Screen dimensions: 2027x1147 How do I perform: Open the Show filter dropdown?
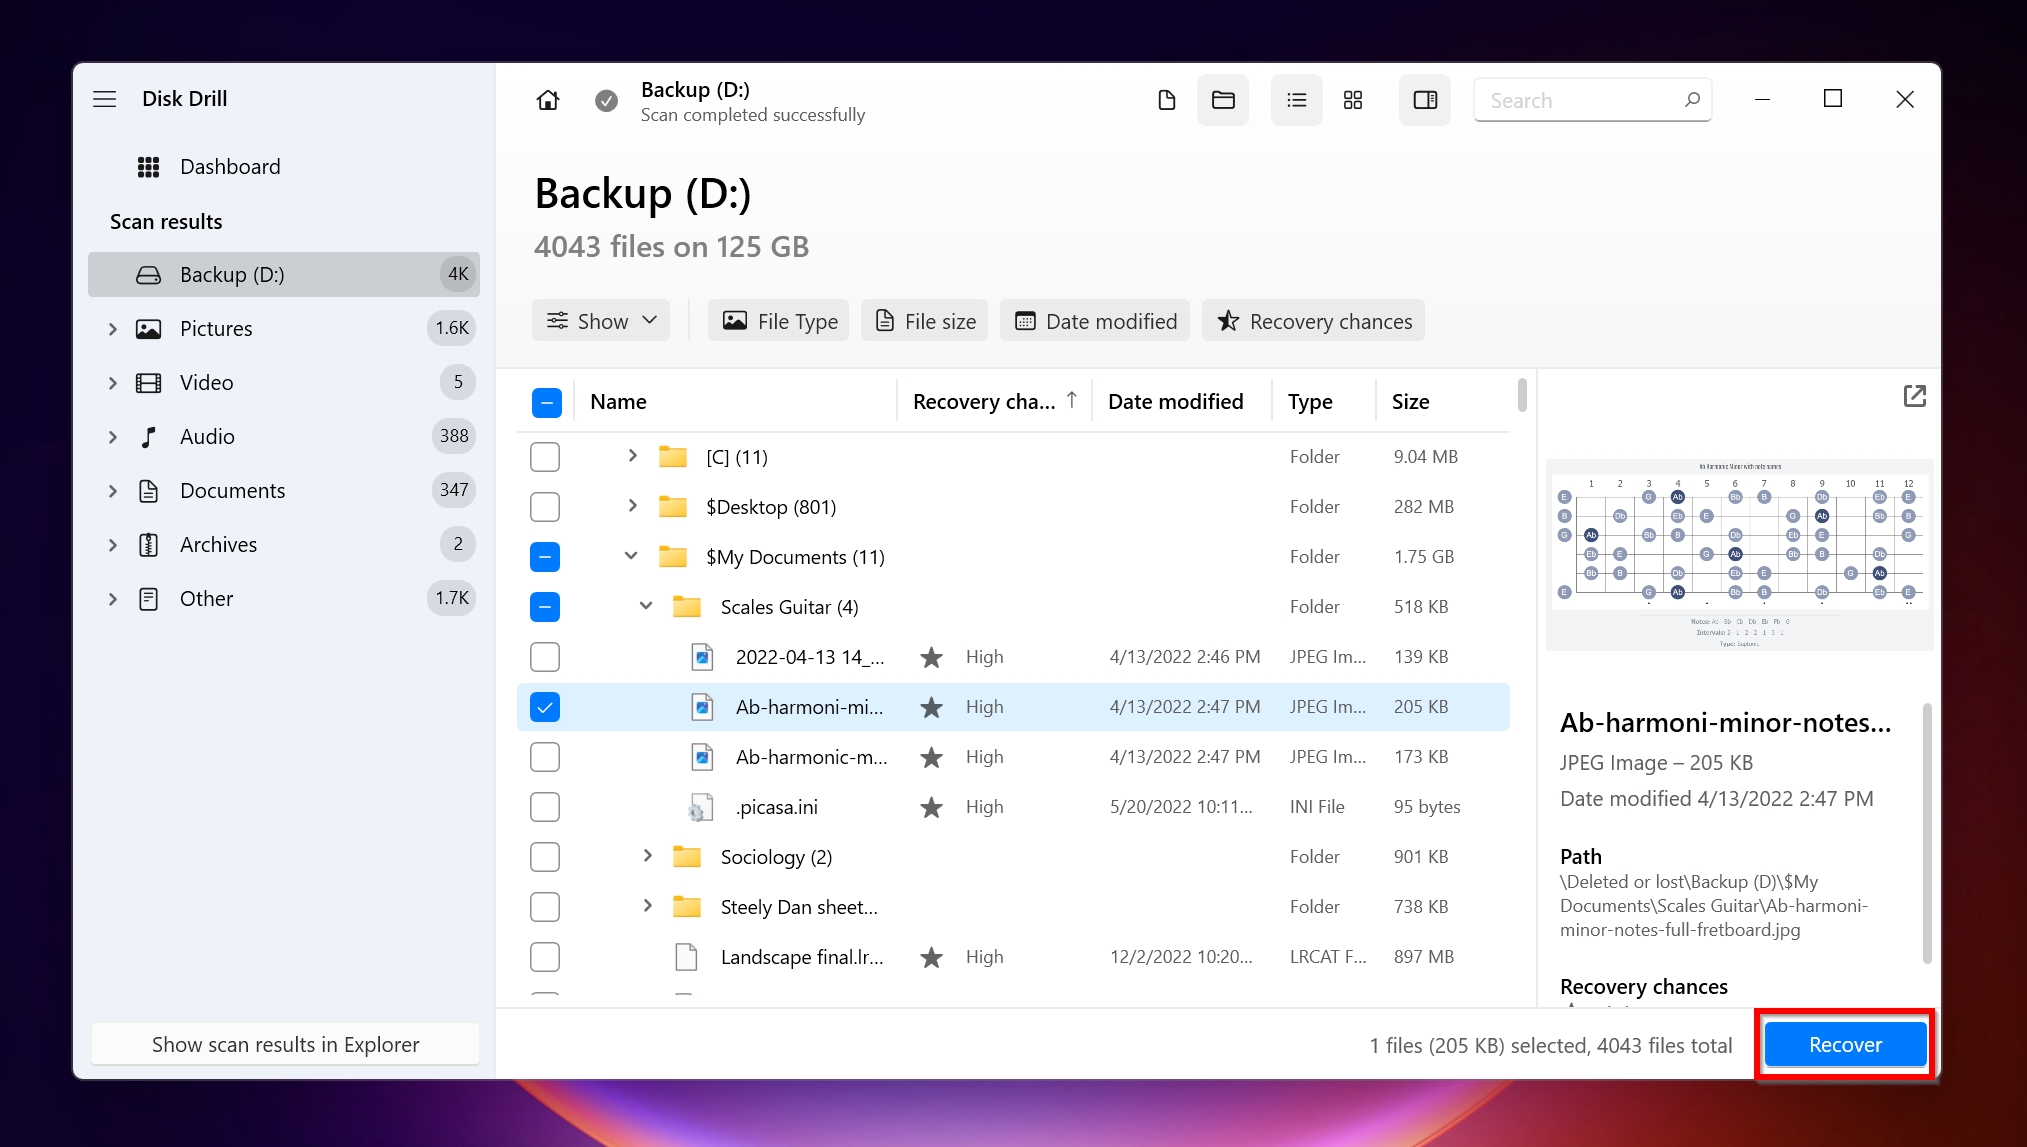pos(601,321)
